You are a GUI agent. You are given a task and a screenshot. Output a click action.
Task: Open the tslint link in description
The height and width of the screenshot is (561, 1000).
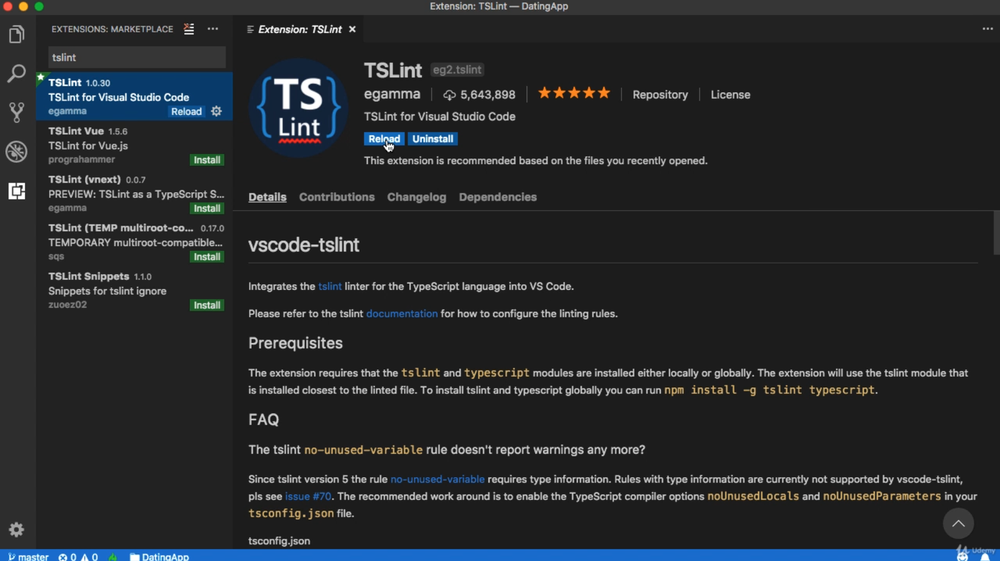coord(330,286)
